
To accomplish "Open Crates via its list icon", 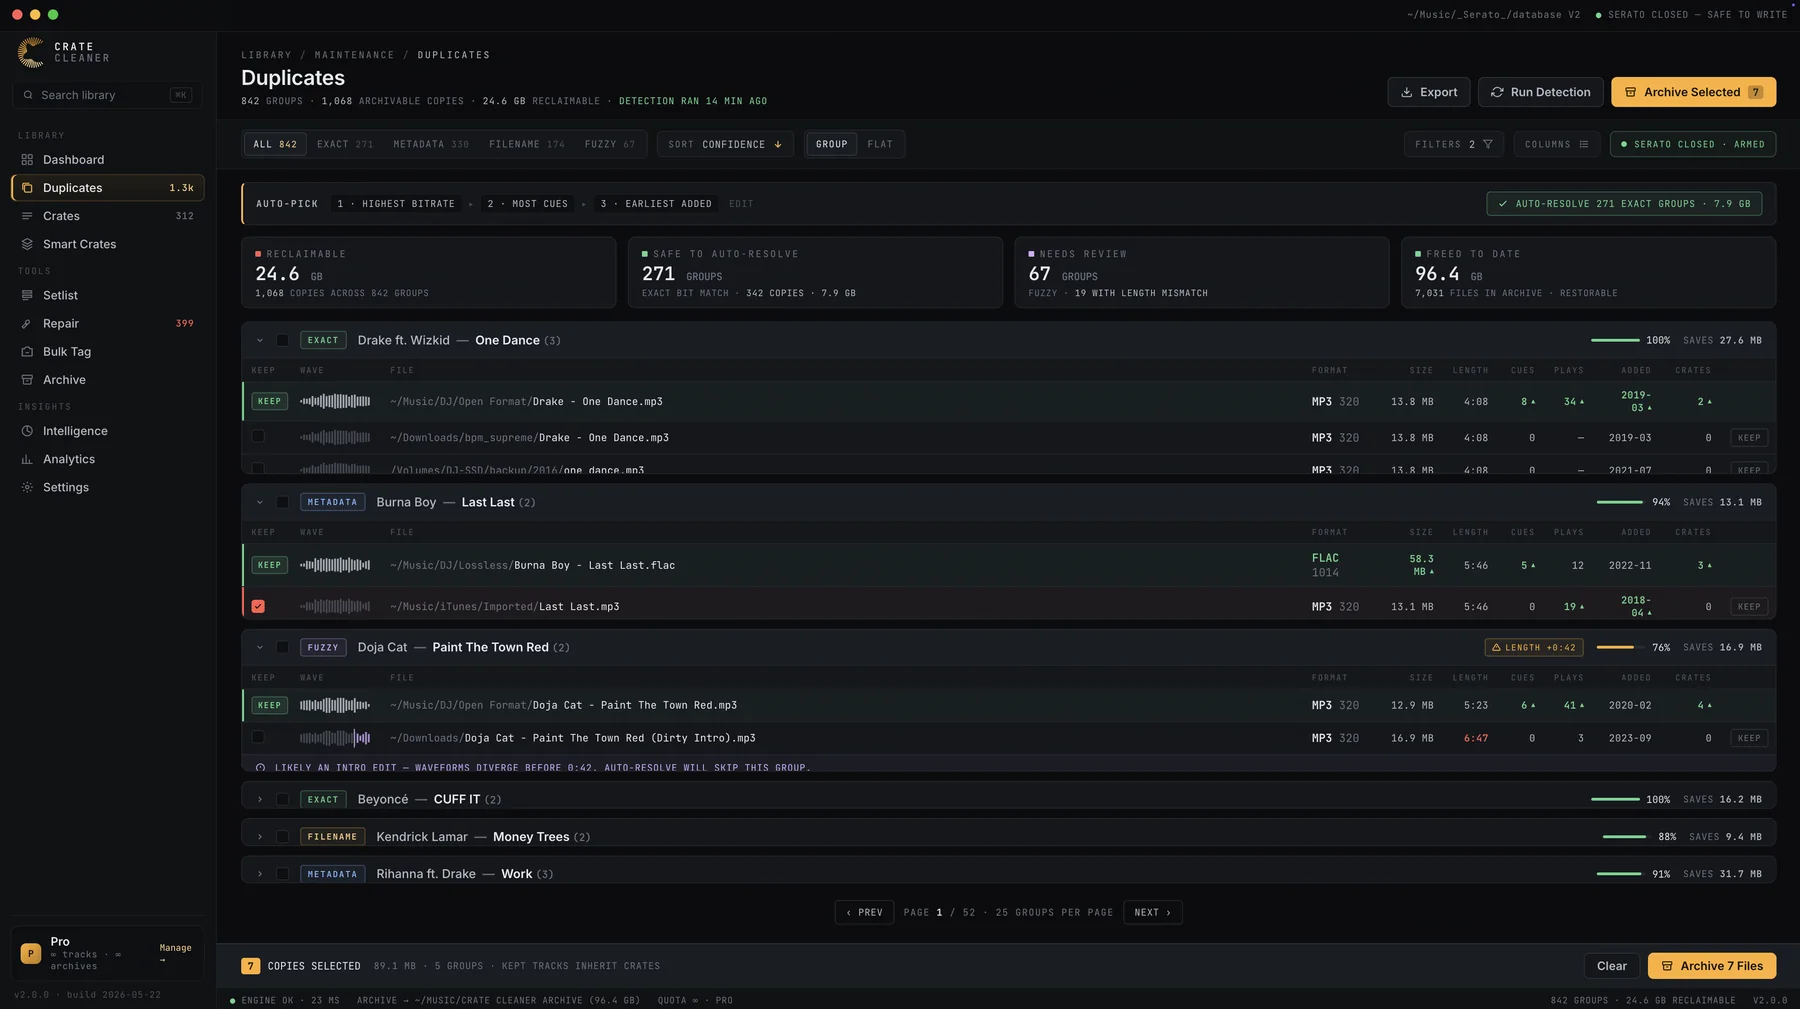I will click(27, 216).
